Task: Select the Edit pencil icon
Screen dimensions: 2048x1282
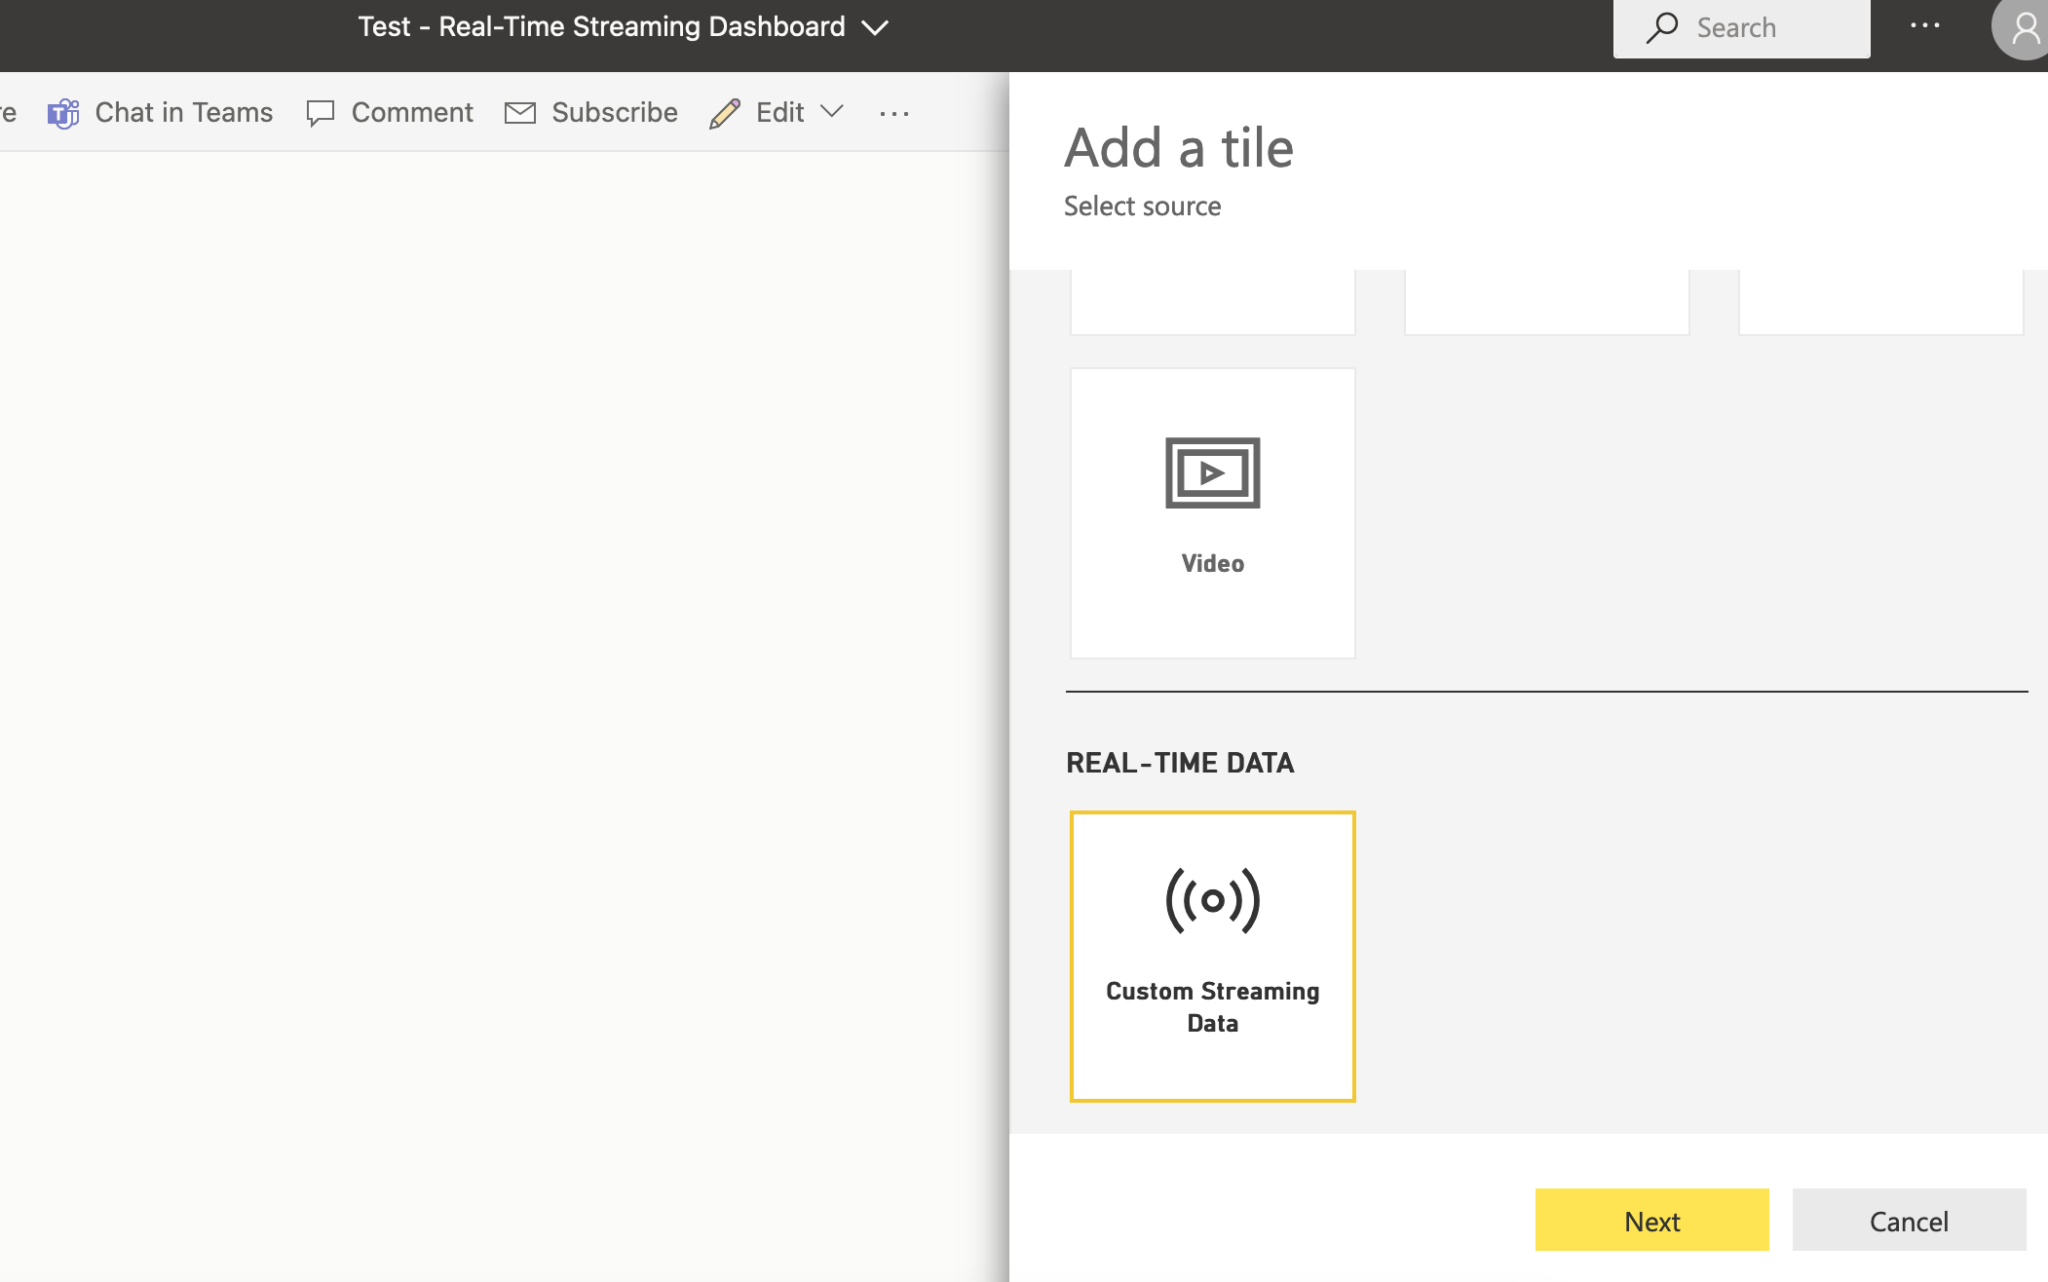Action: click(723, 112)
